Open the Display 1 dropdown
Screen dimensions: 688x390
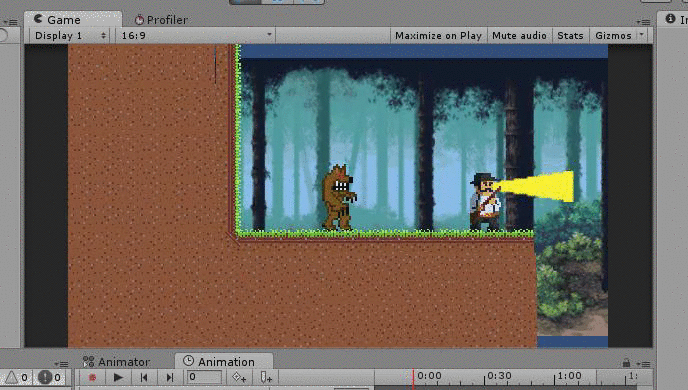point(70,36)
